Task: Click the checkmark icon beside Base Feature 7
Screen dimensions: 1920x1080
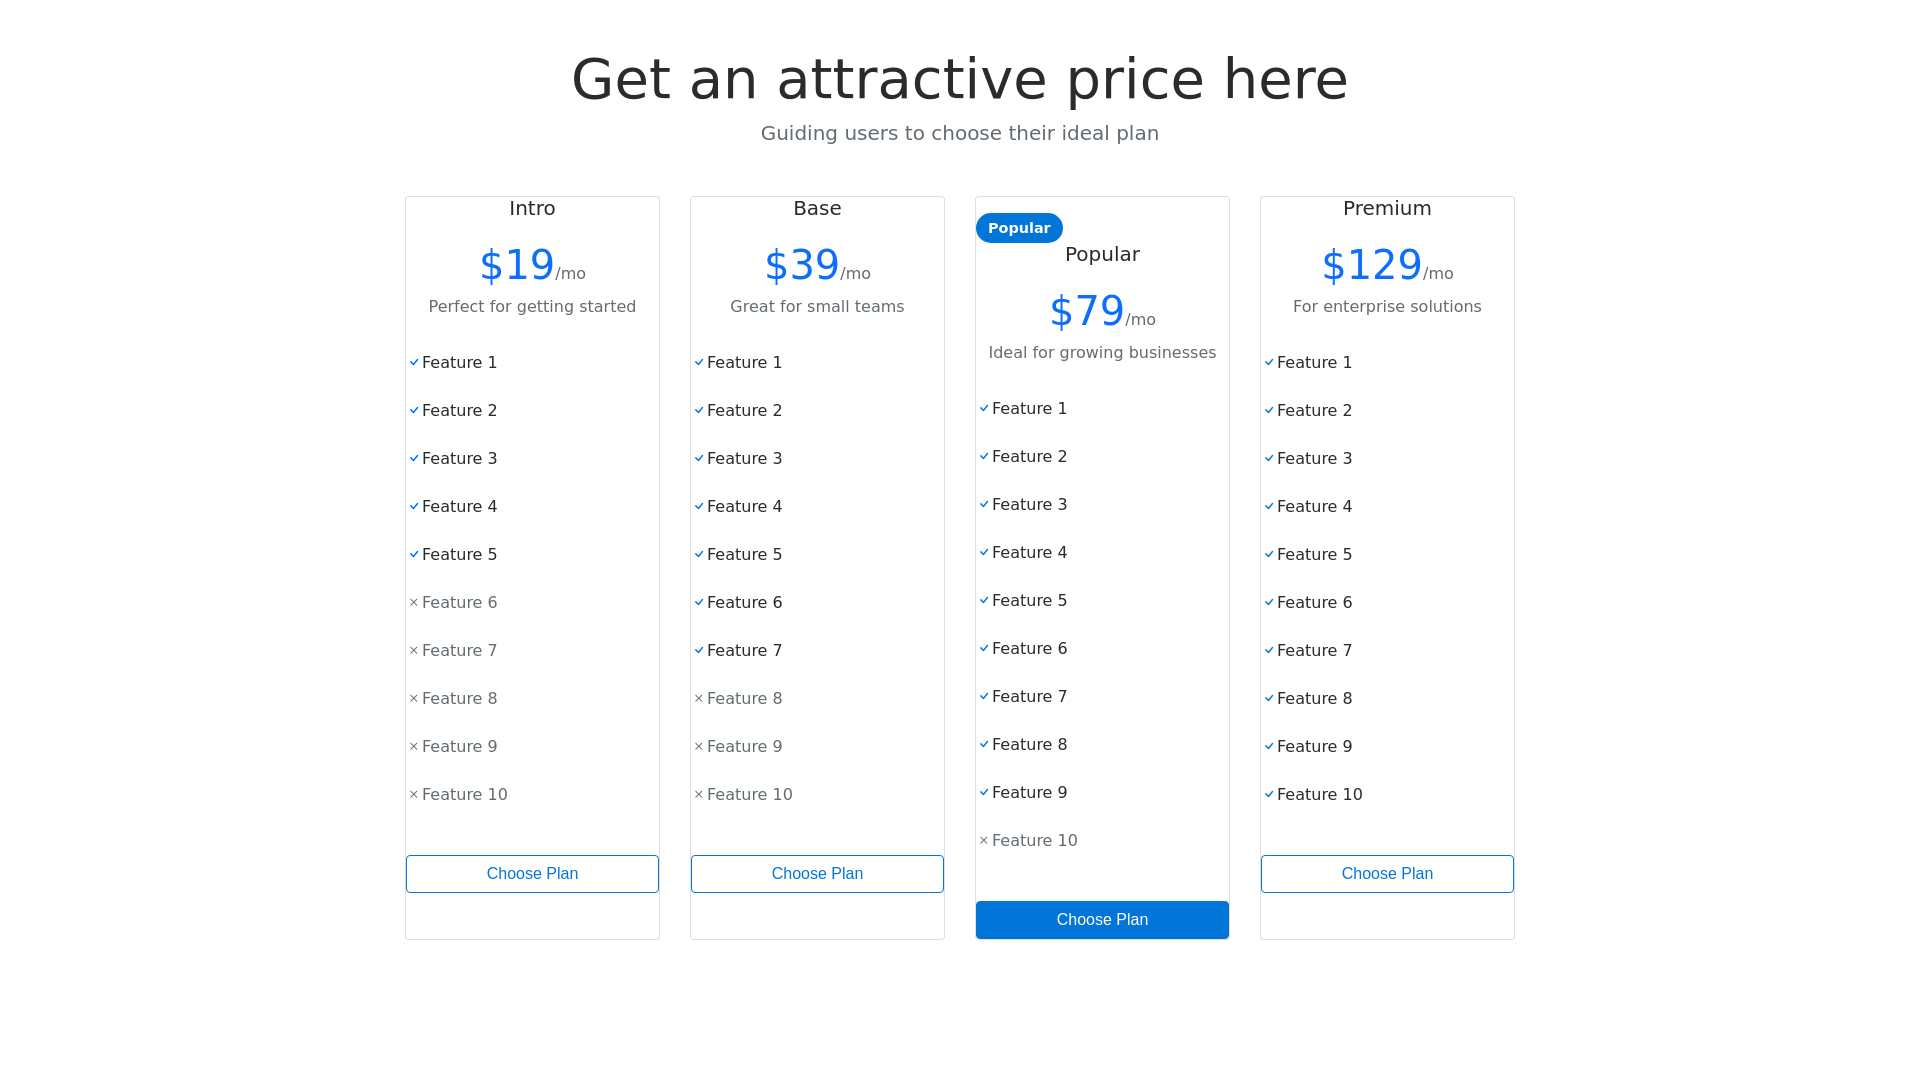Action: click(699, 651)
